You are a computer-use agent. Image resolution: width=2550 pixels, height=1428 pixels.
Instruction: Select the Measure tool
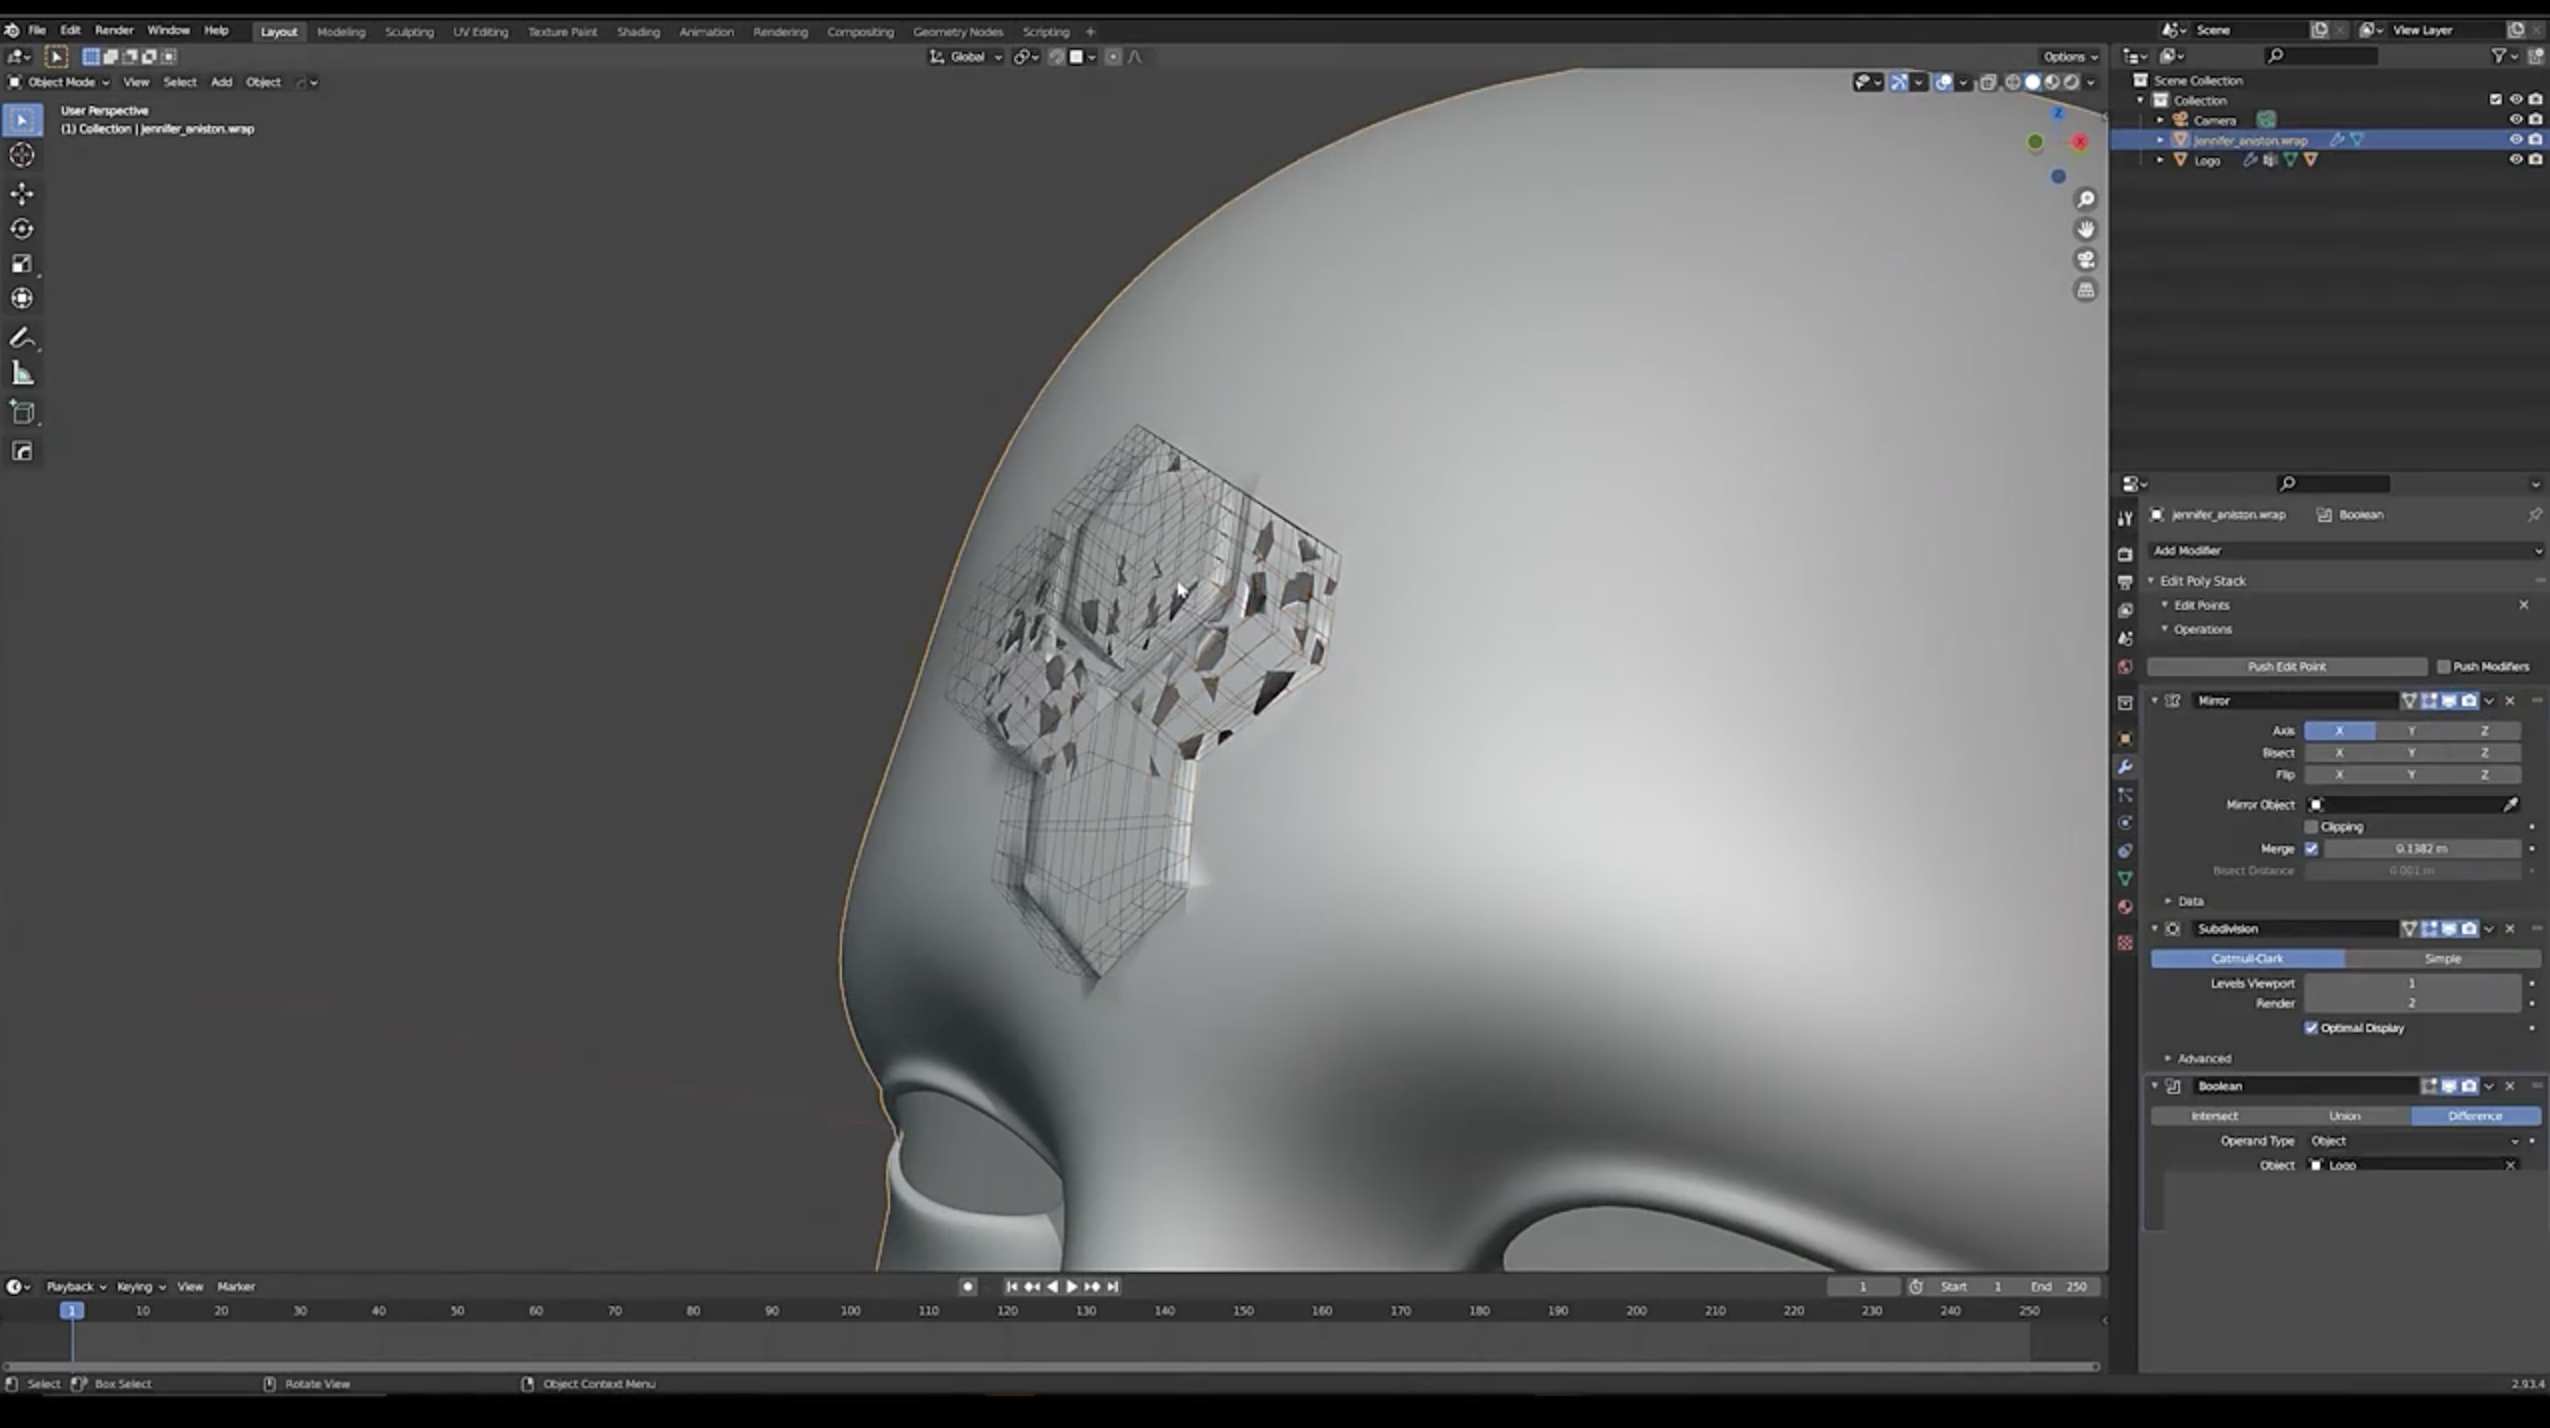pos(22,374)
